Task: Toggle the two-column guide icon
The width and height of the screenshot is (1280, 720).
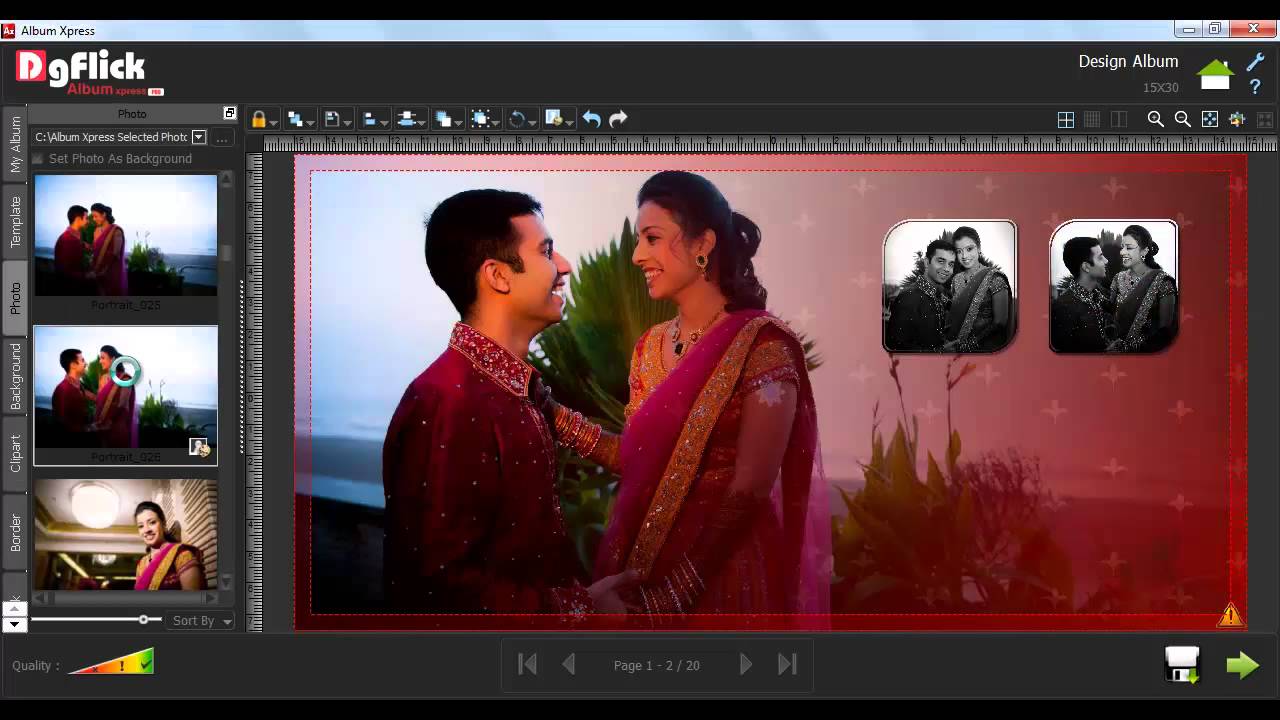Action: point(1120,119)
